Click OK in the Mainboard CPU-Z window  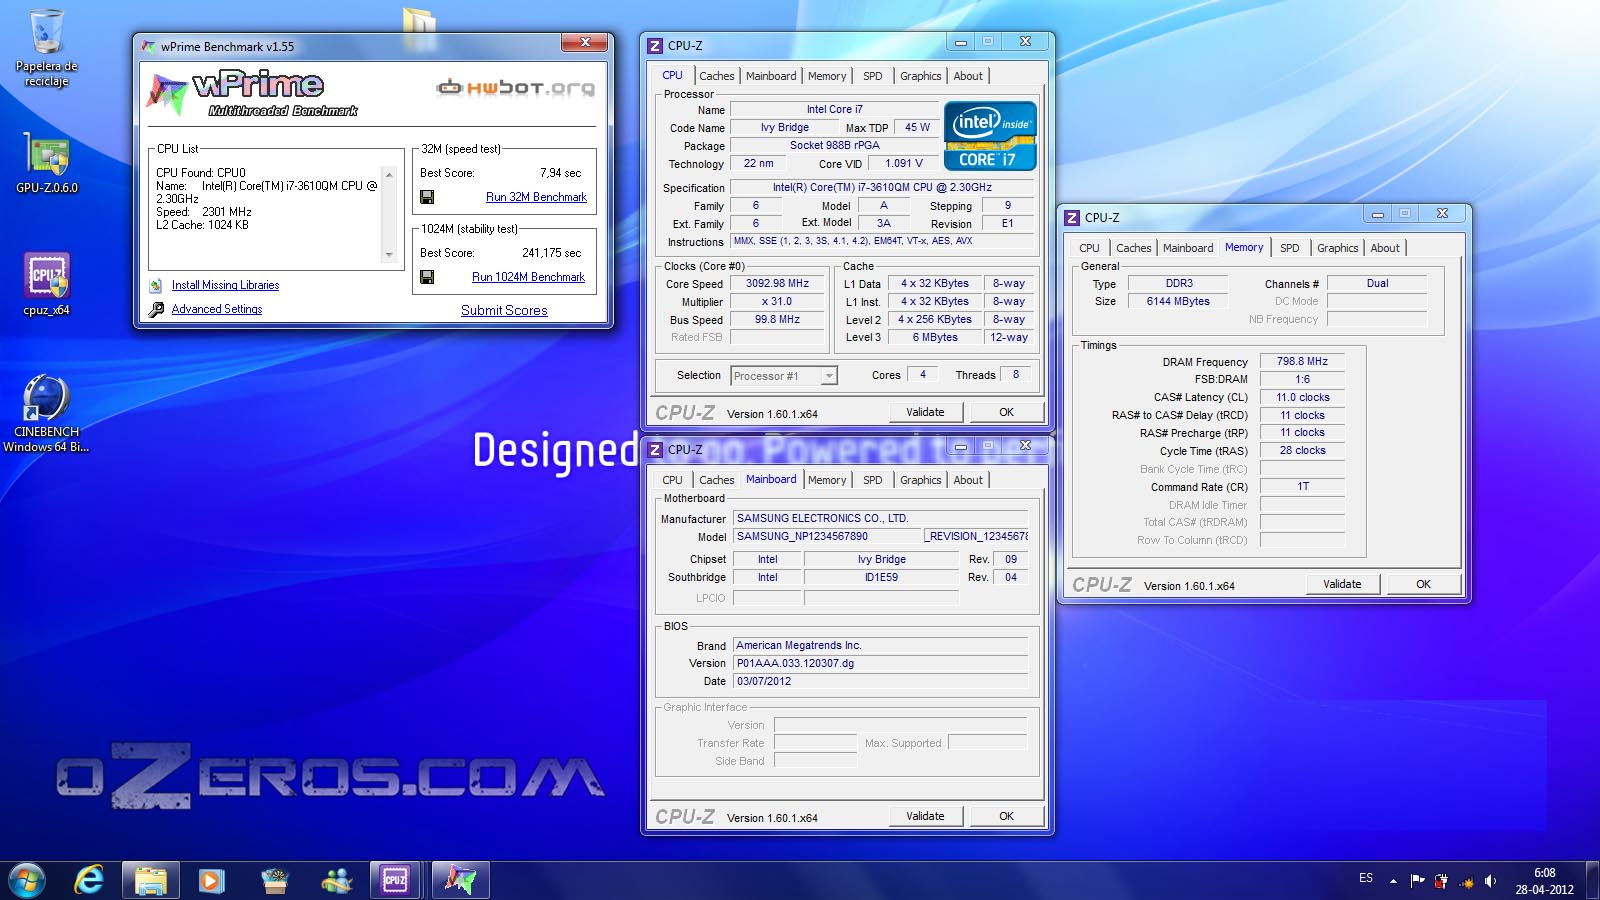click(x=1006, y=816)
